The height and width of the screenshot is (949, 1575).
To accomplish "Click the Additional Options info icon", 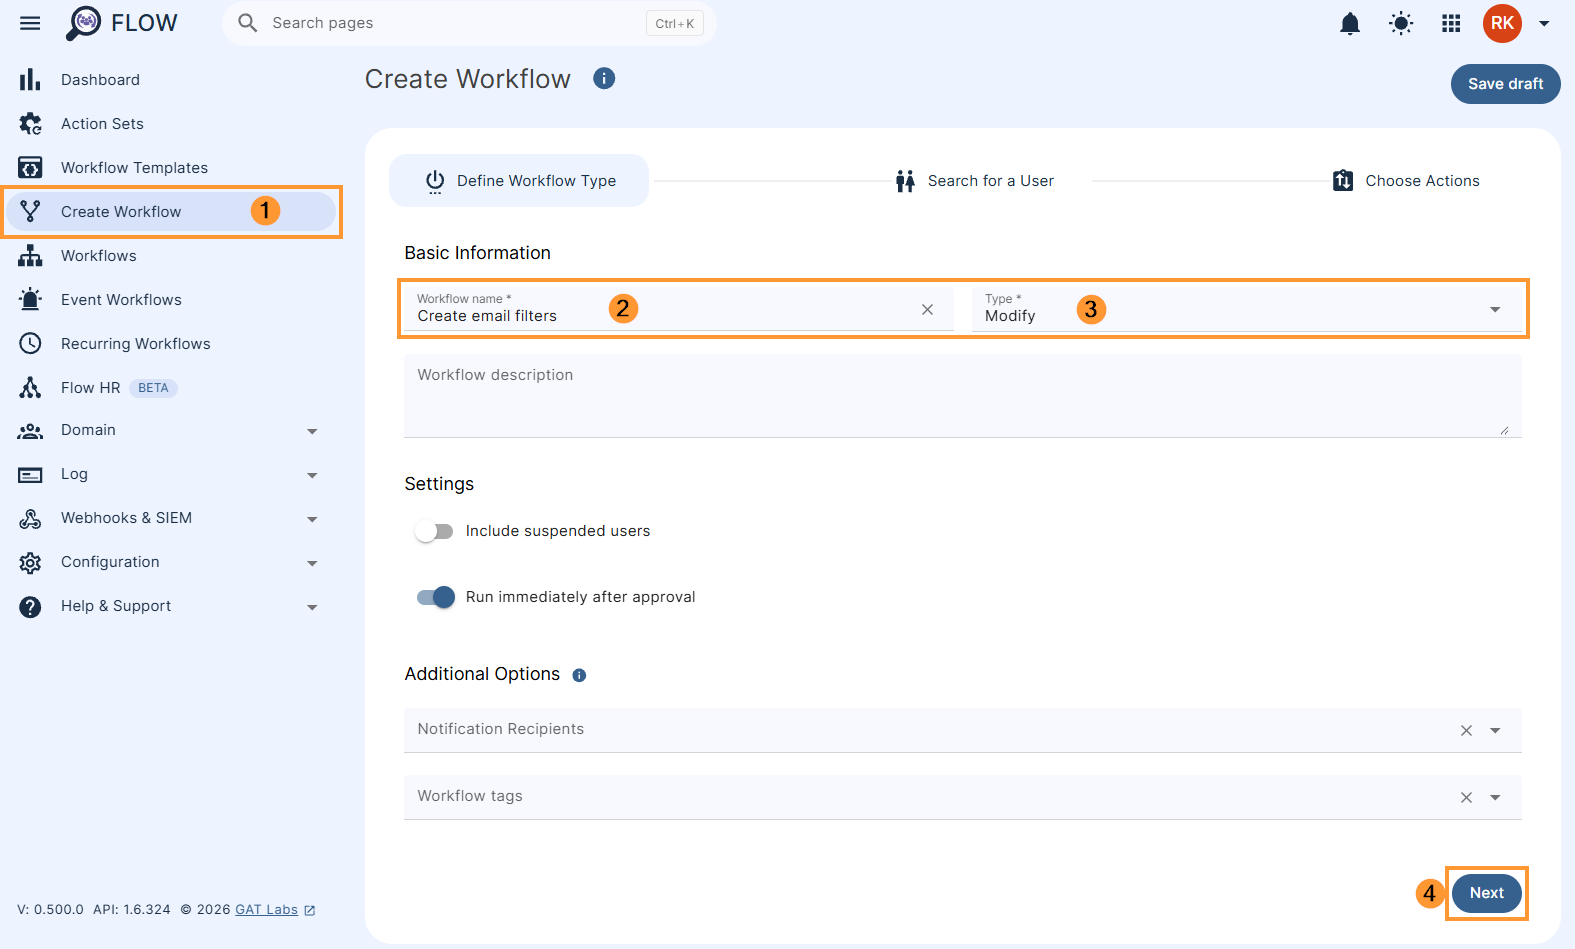I will (x=579, y=675).
